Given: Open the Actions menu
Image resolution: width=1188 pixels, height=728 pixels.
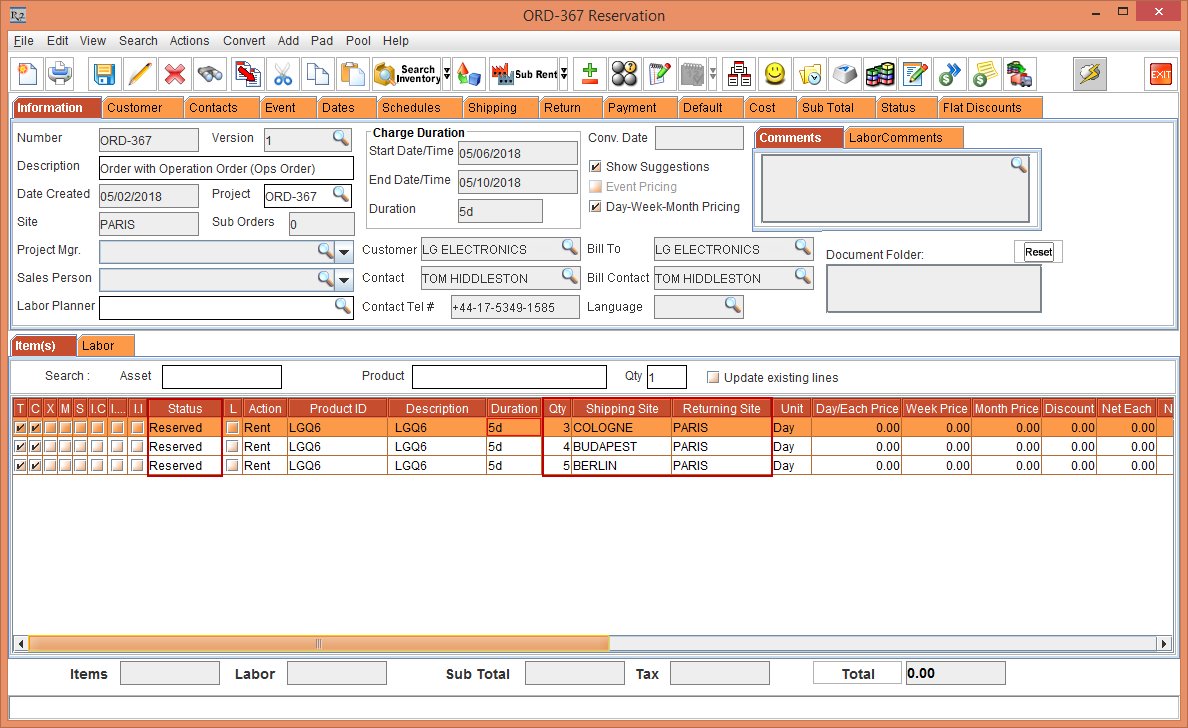Looking at the screenshot, I should click(x=189, y=41).
